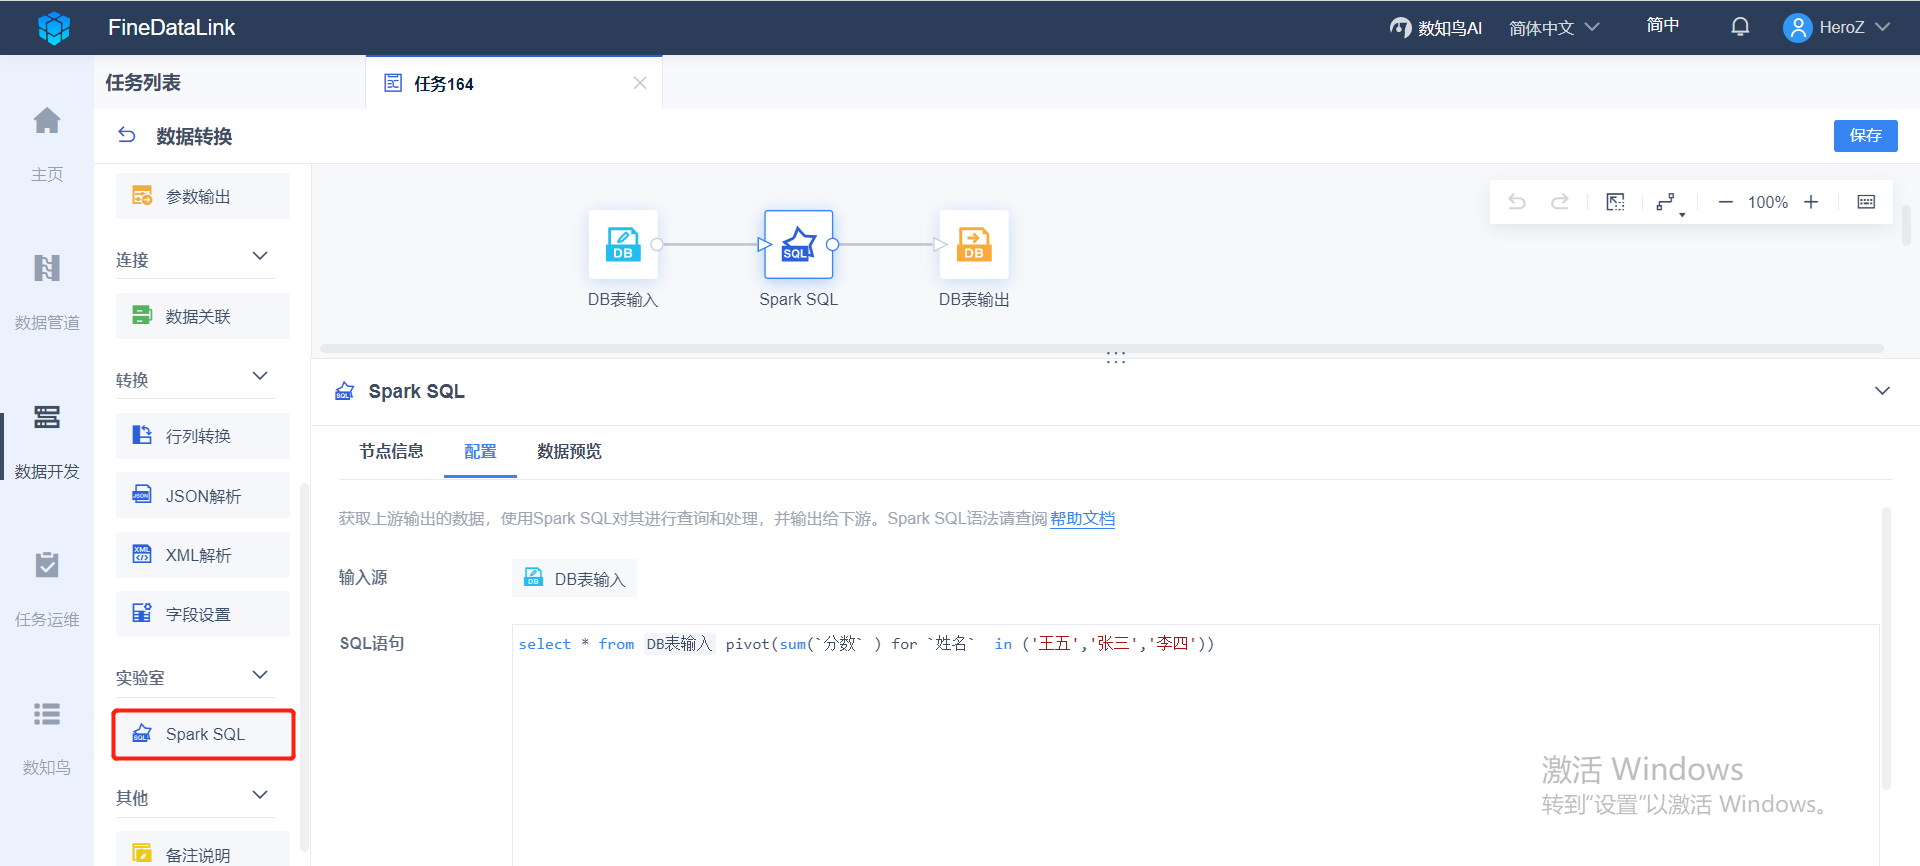This screenshot has height=866, width=1920.
Task: Switch to the 节点信息 tab
Action: click(391, 451)
